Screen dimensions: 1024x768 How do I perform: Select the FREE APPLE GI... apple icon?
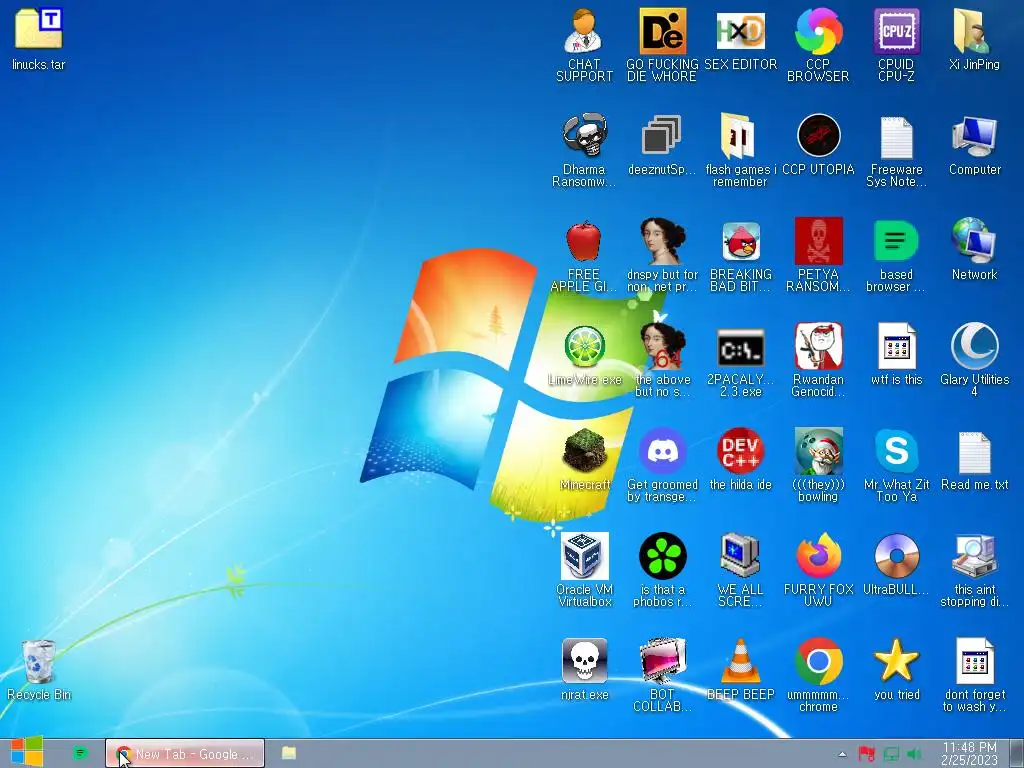584,256
